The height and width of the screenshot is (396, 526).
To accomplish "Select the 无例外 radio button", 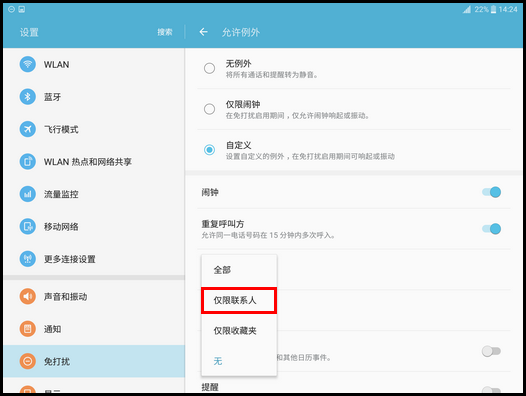I will coord(209,68).
